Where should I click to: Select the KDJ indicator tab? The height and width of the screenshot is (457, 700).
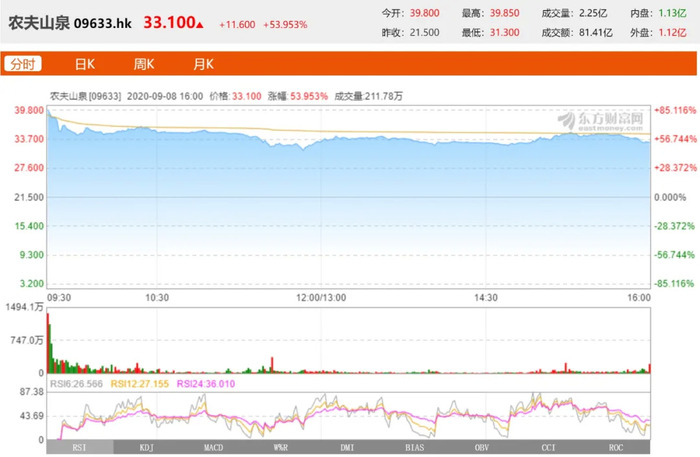146,447
